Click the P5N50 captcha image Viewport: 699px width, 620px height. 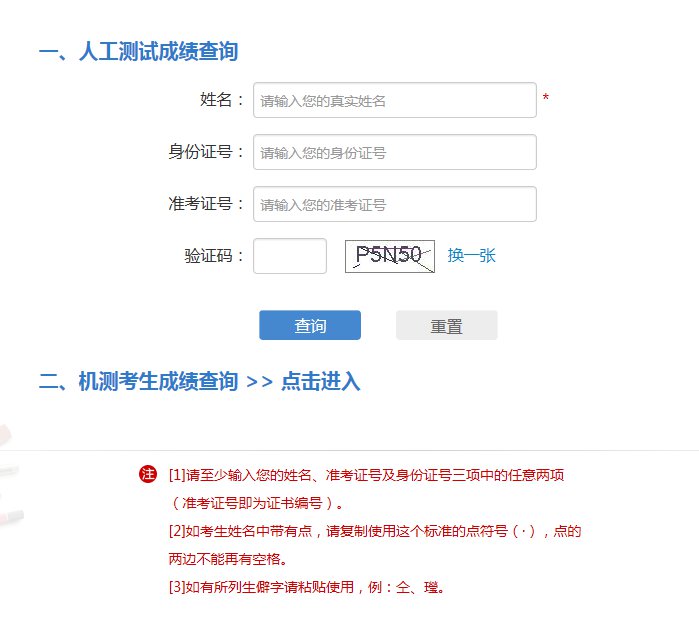pos(390,256)
